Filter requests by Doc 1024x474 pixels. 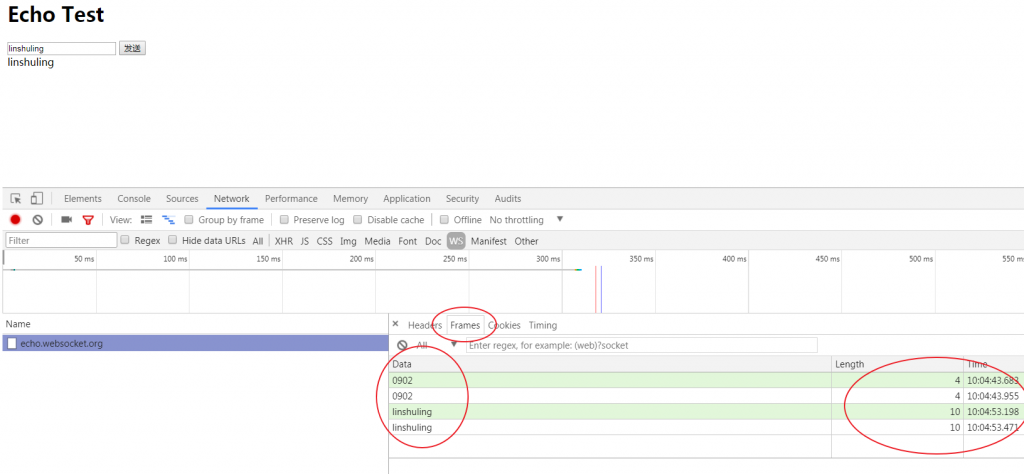click(x=433, y=241)
